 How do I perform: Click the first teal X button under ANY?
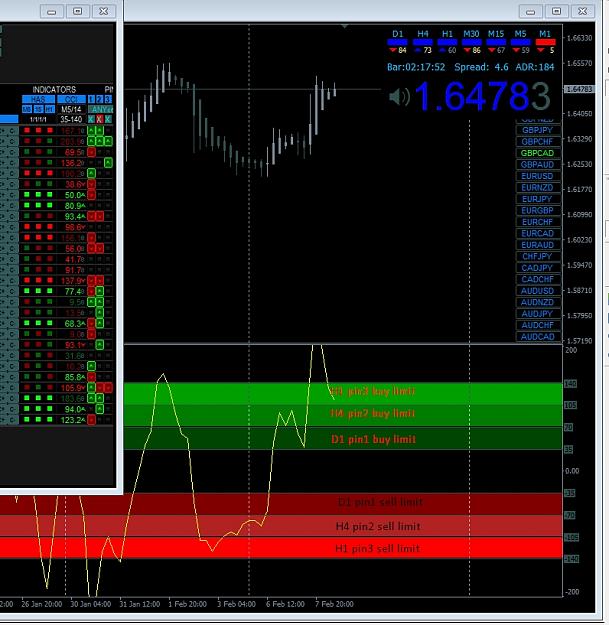91,119
